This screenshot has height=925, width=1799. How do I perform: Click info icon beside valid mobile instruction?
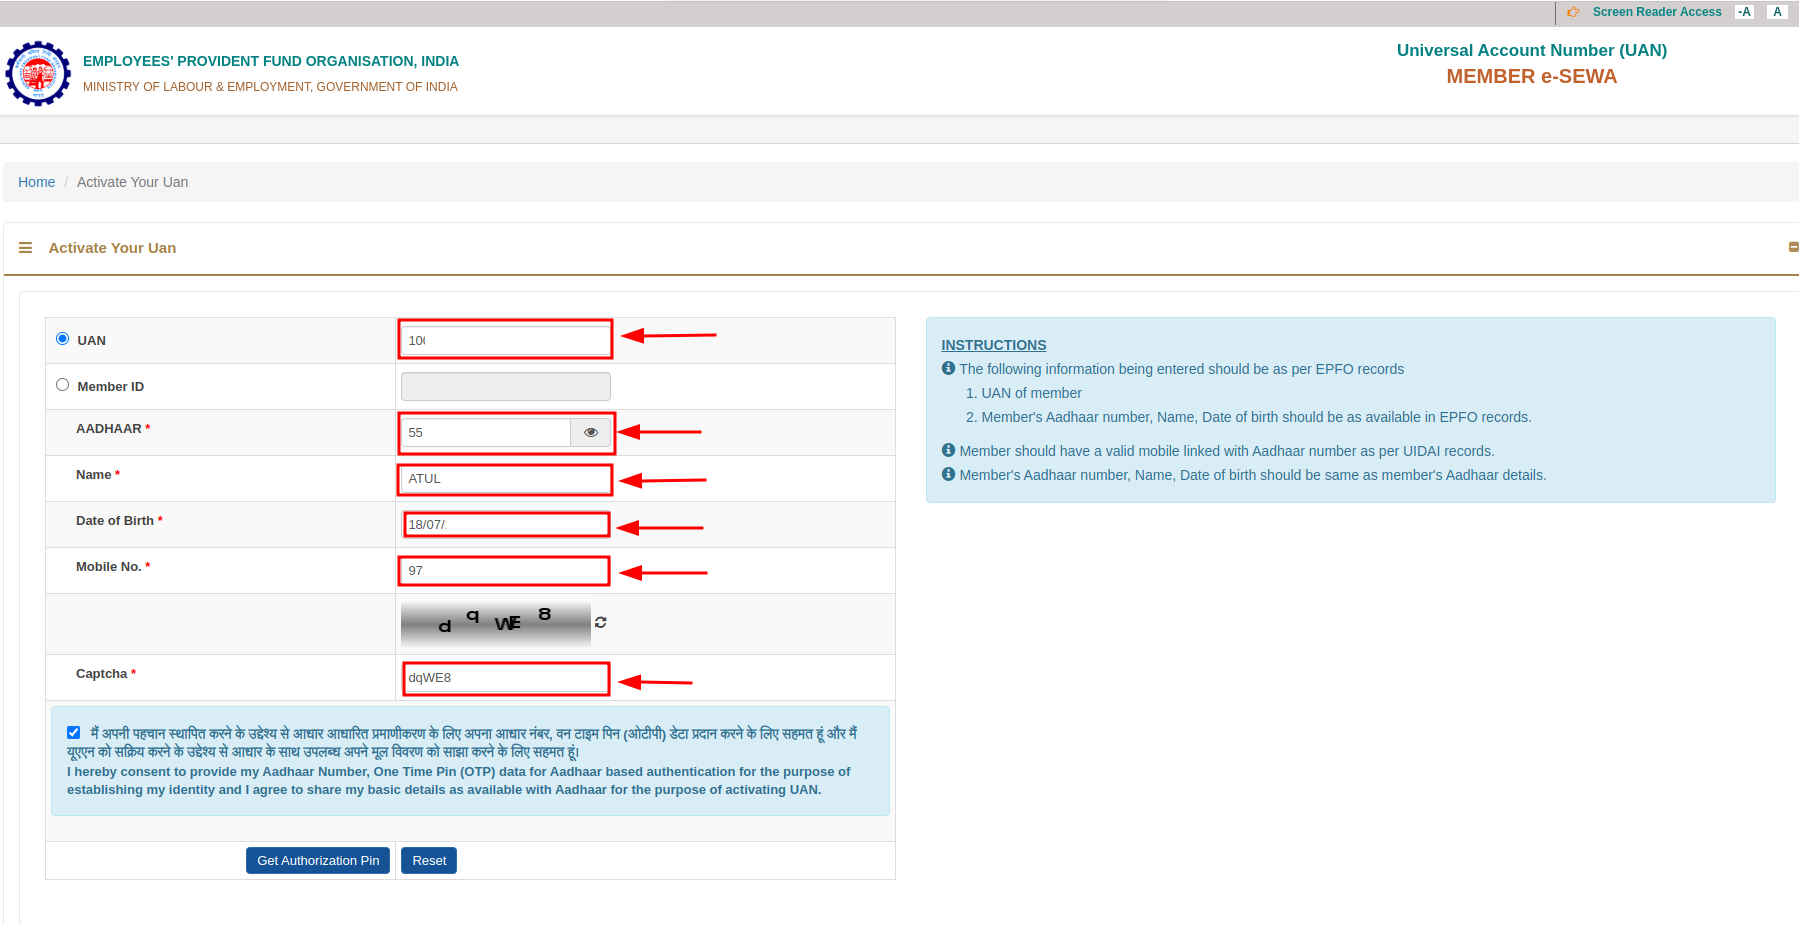tap(948, 450)
